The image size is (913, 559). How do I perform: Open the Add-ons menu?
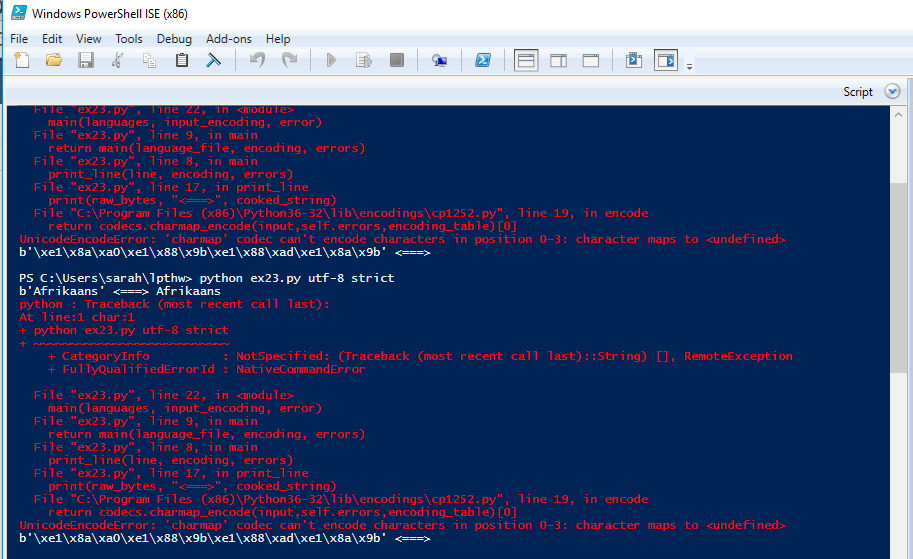[229, 38]
